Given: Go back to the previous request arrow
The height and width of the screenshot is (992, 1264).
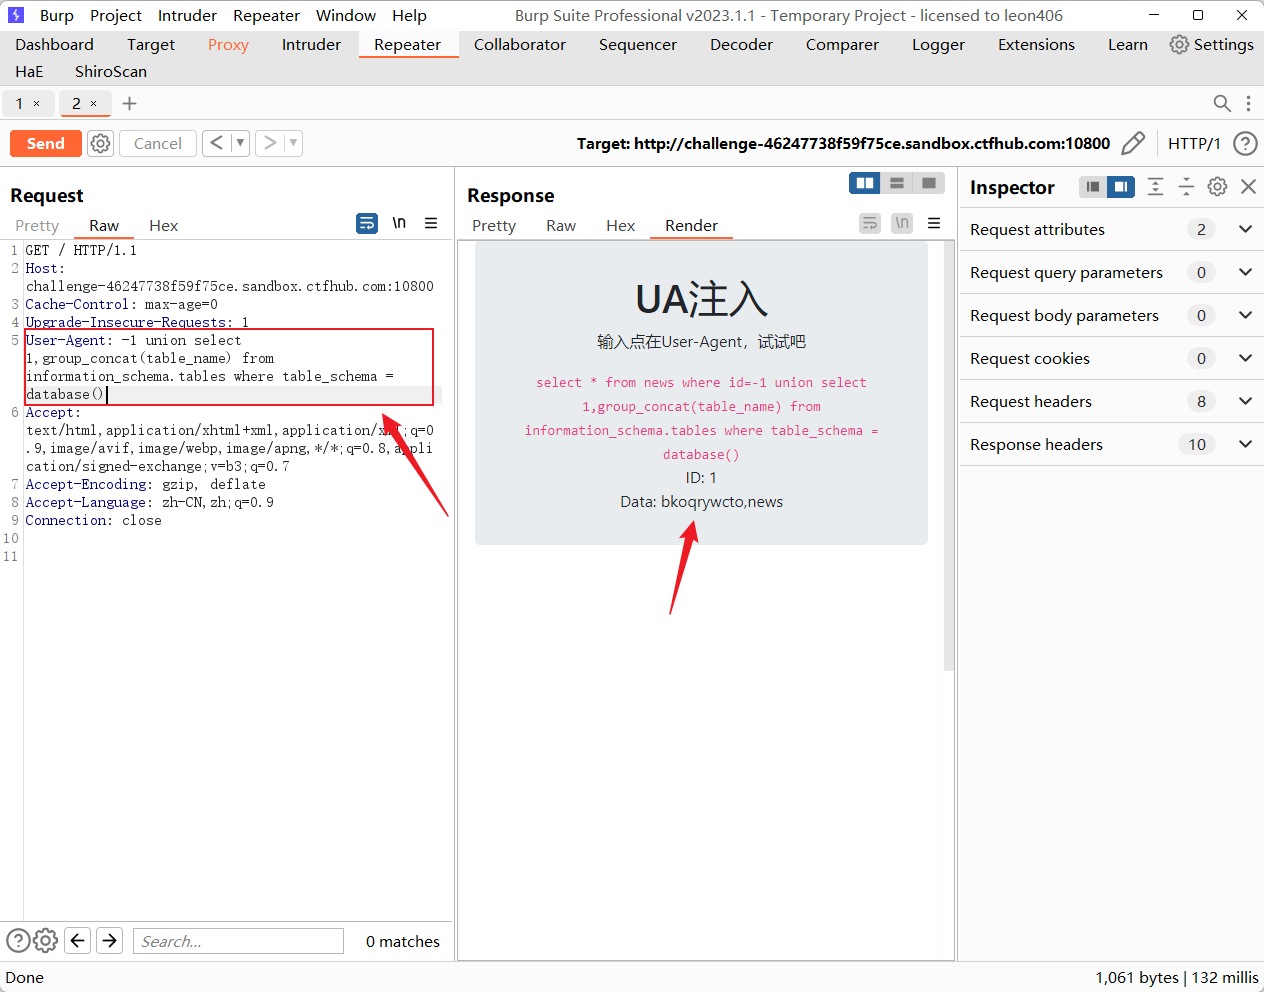Looking at the screenshot, I should (x=216, y=143).
